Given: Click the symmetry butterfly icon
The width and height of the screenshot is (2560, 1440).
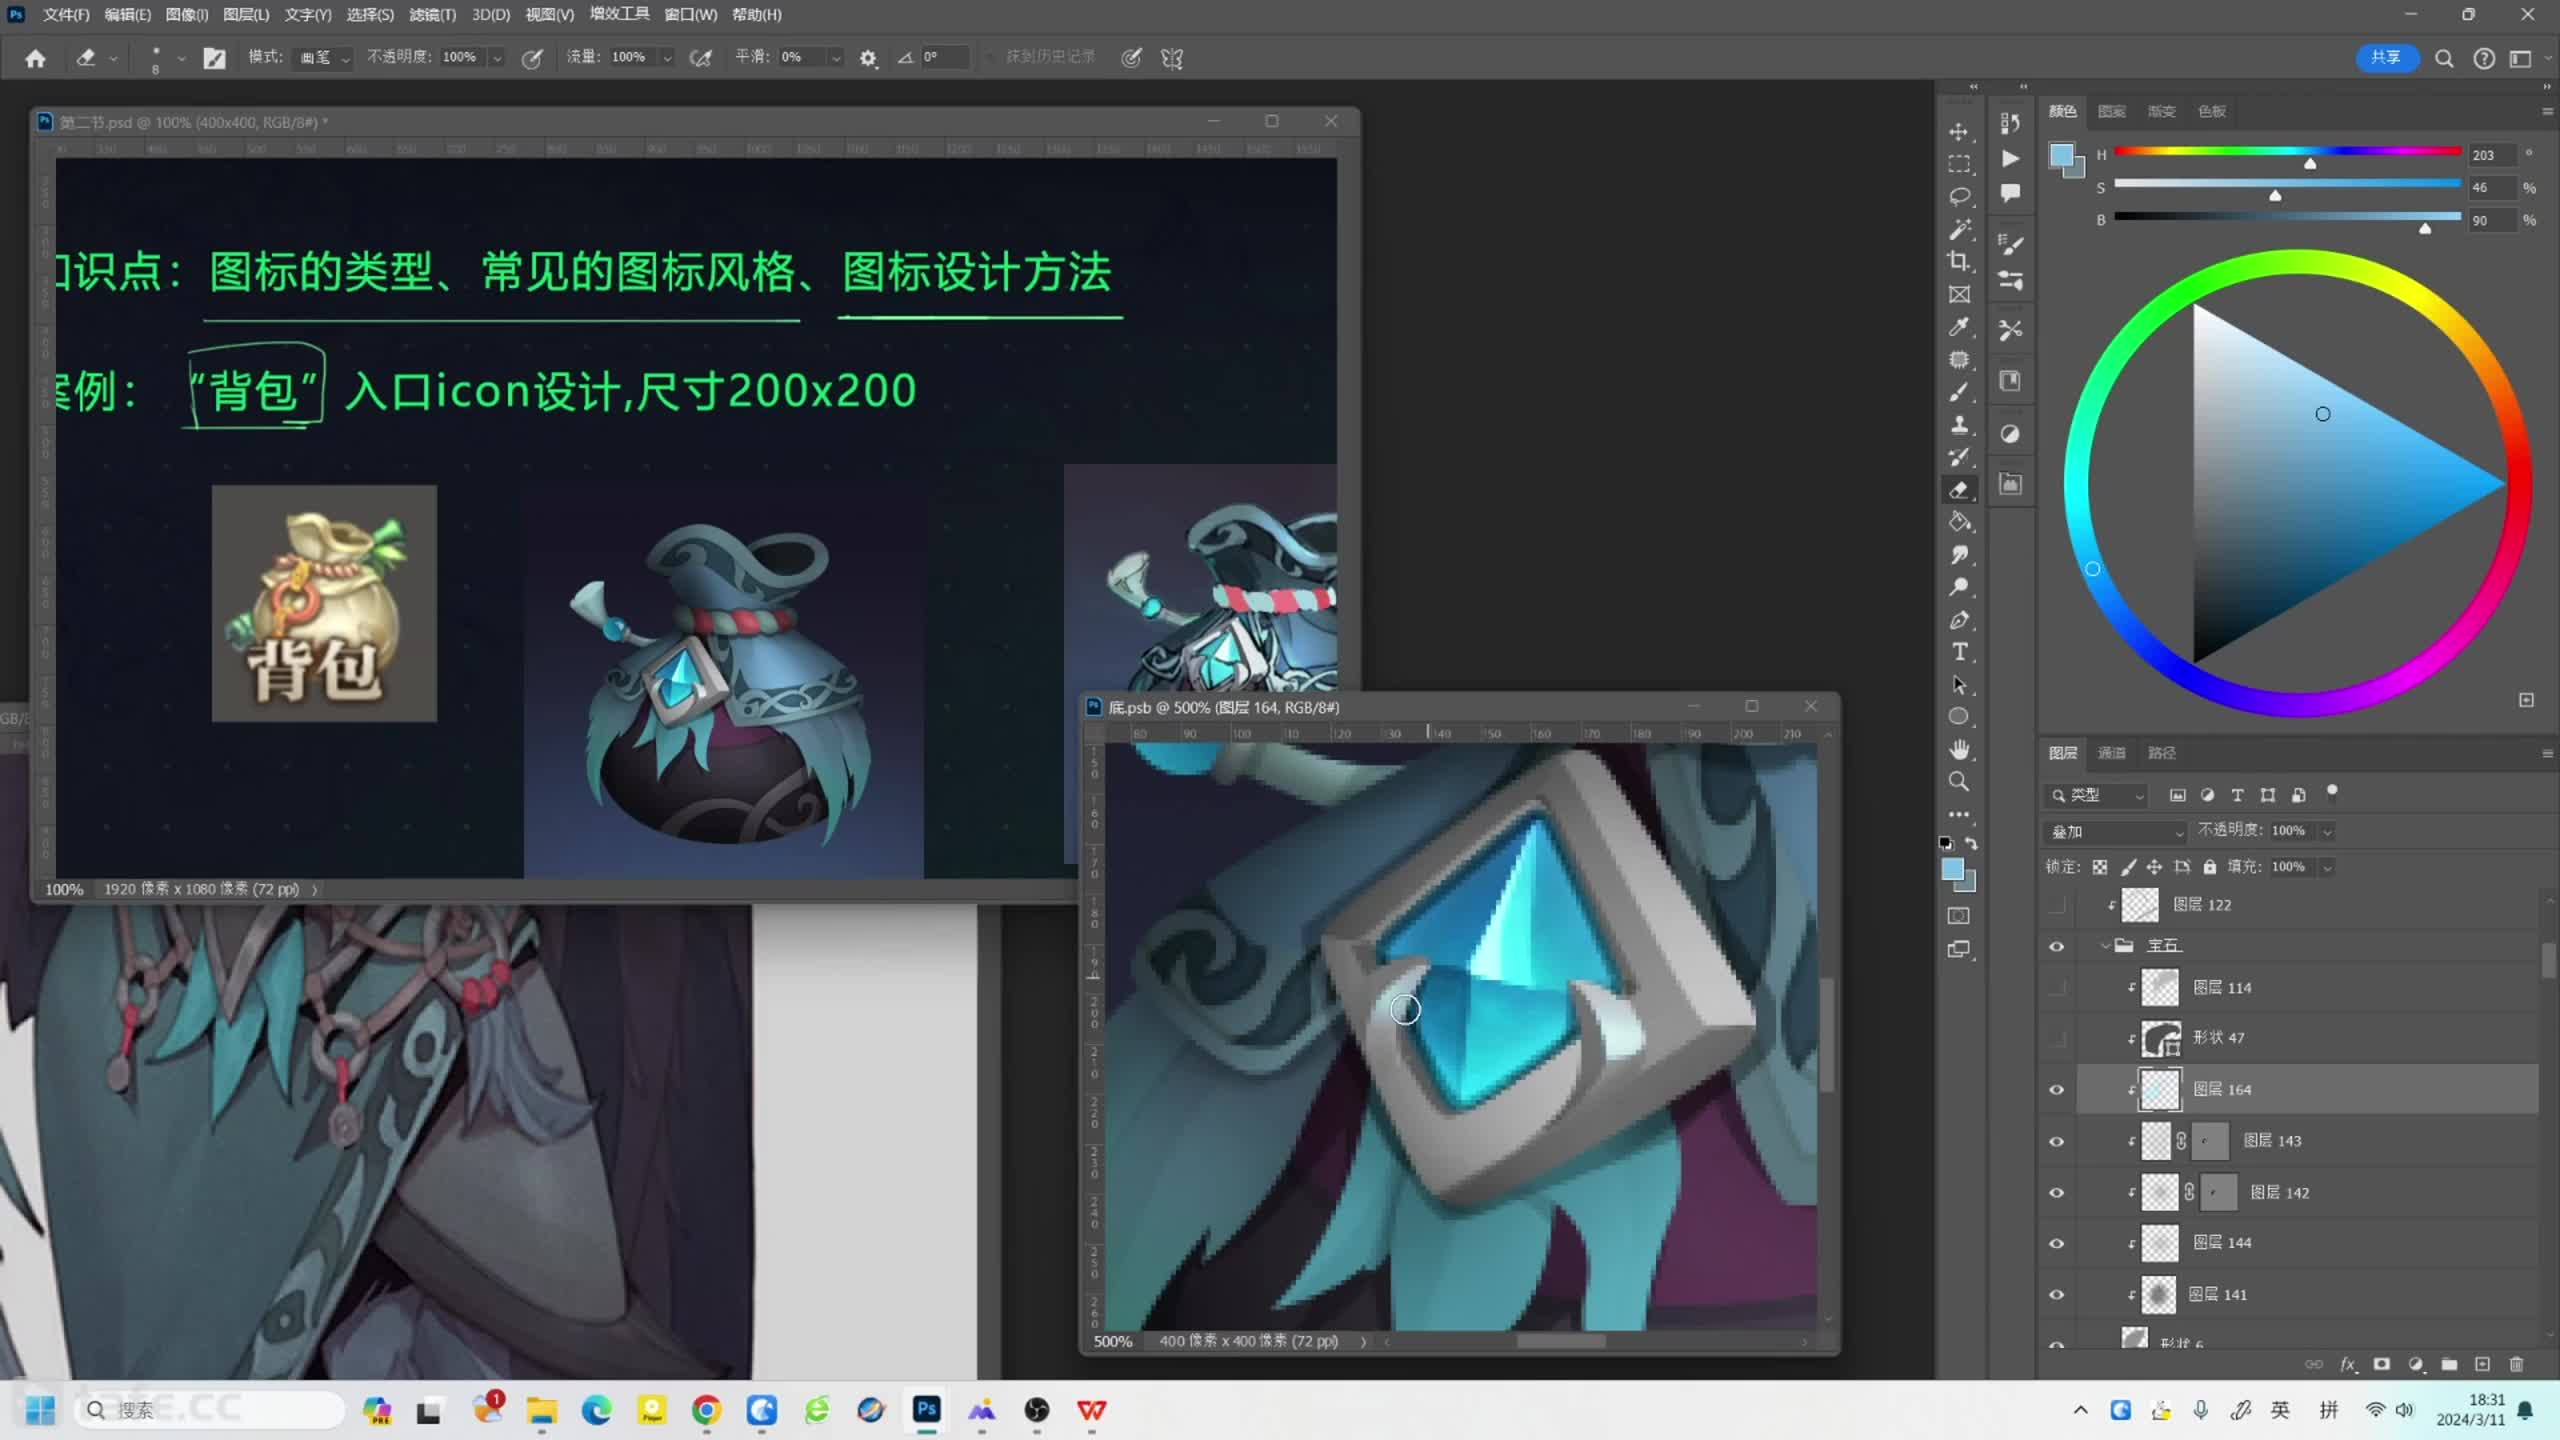Looking at the screenshot, I should point(1172,58).
